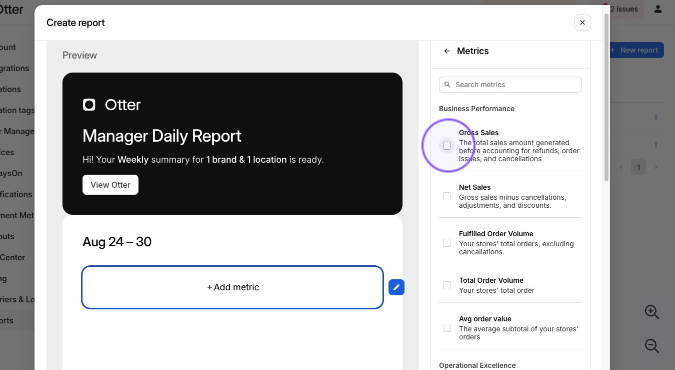Image resolution: width=675 pixels, height=370 pixels.
Task: Click the blue pencil edit icon
Action: (x=396, y=287)
